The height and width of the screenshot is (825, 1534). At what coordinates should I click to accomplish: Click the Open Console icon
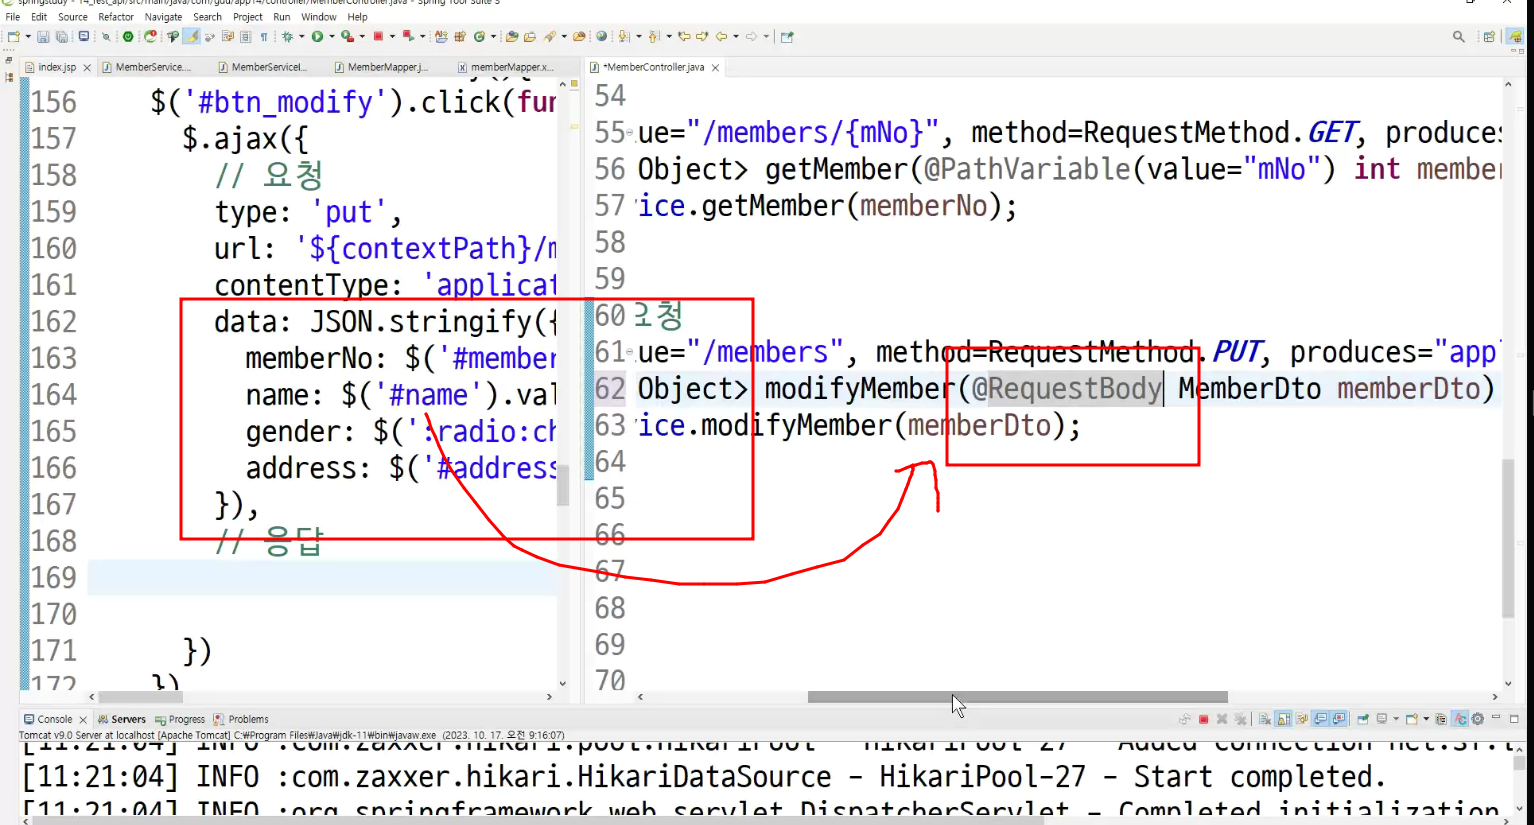click(x=1412, y=719)
